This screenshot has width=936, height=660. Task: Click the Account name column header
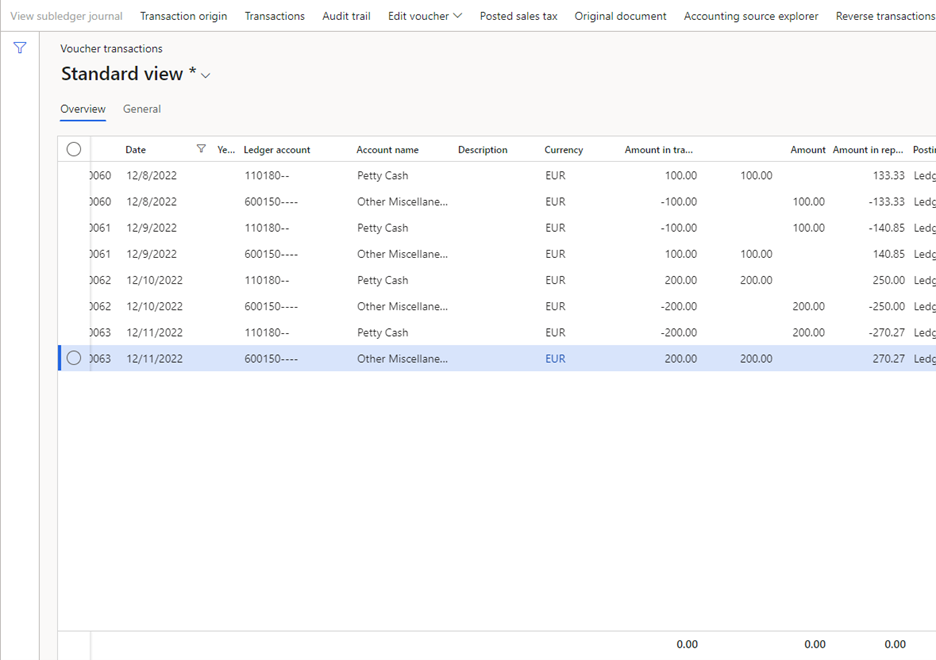[387, 150]
